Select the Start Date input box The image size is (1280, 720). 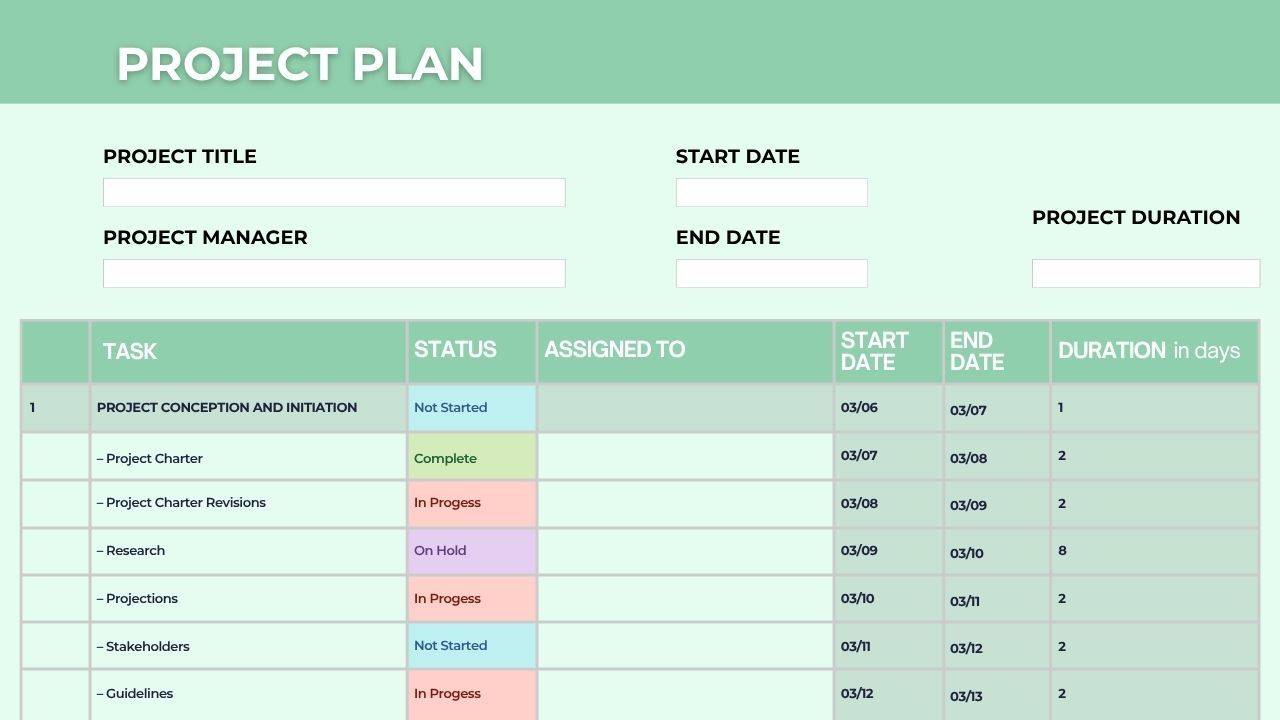click(x=771, y=192)
